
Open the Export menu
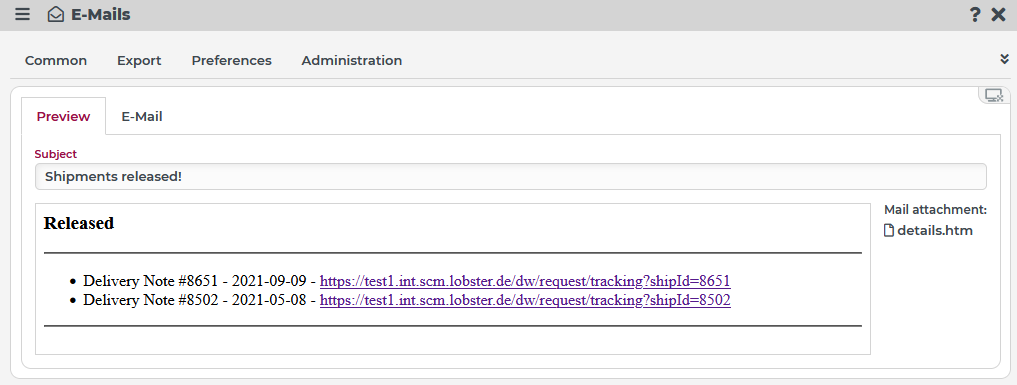point(139,60)
